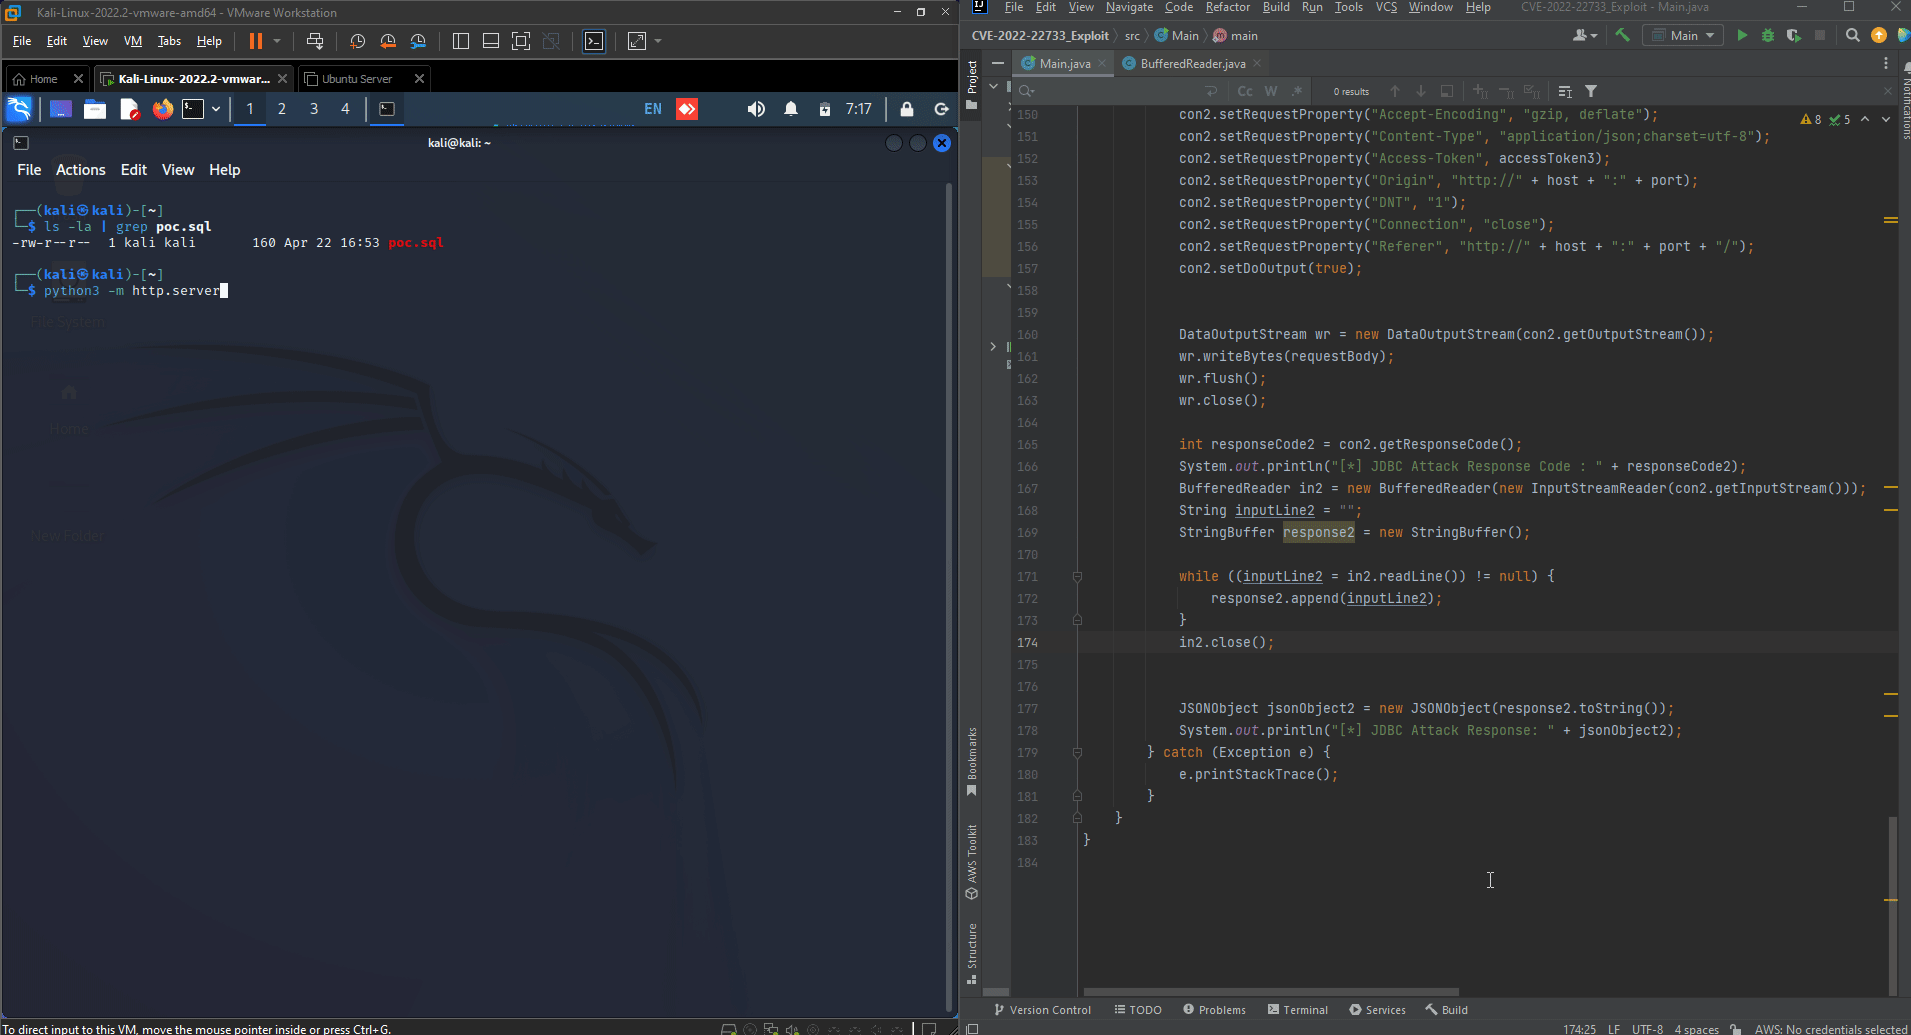The image size is (1911, 1035).
Task: Switch to Kali workspace 2
Action: pyautogui.click(x=282, y=109)
